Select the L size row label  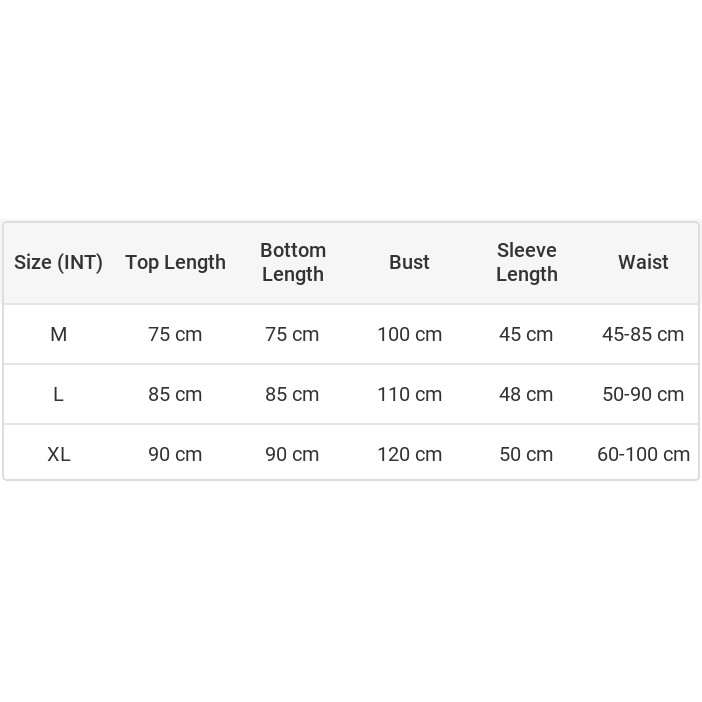(58, 394)
